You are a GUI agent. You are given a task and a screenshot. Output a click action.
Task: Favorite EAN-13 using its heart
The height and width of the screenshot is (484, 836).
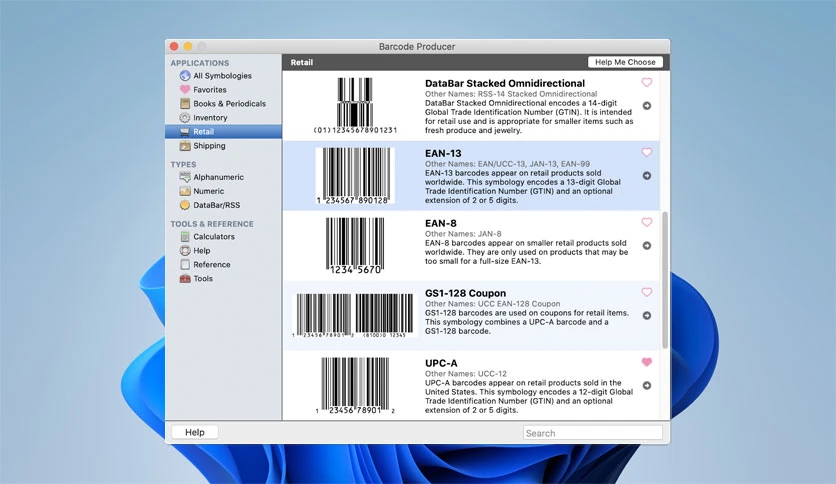647,152
